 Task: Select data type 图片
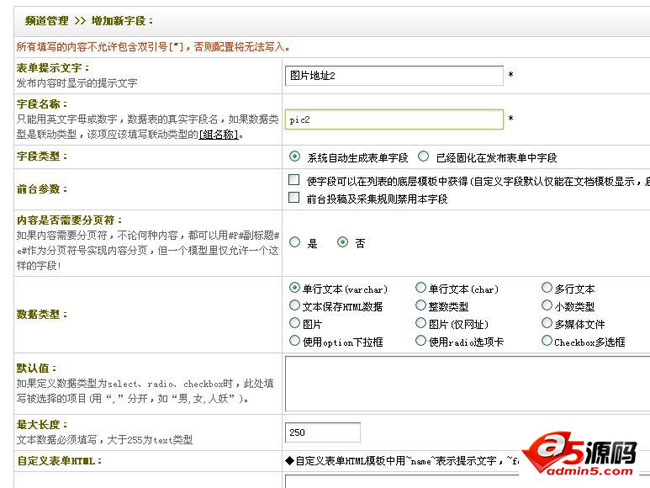[294, 323]
